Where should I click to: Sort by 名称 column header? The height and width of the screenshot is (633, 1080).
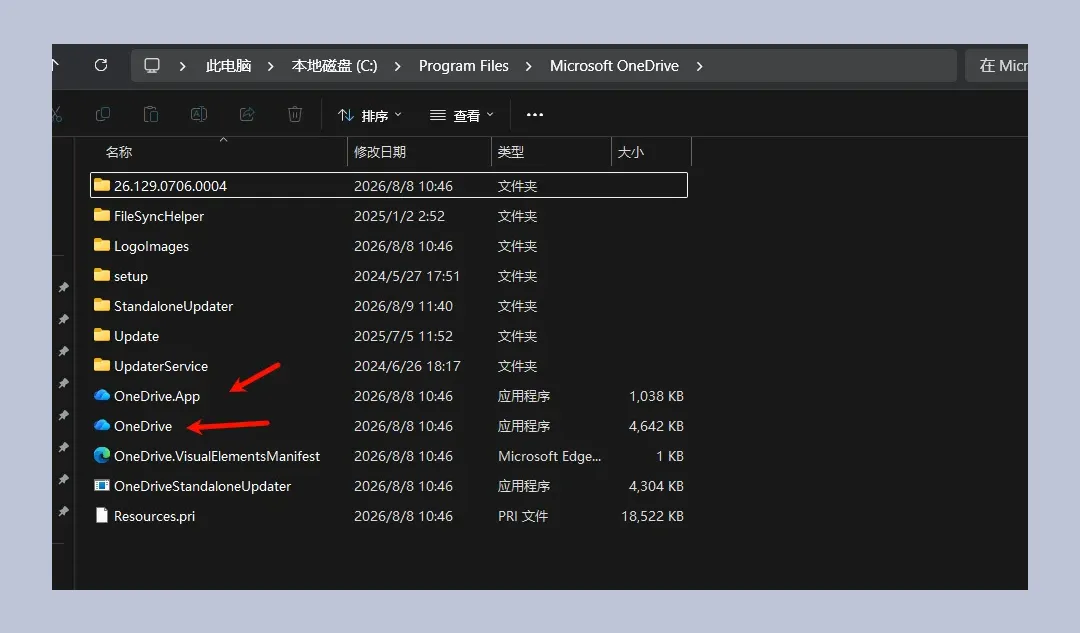118,152
